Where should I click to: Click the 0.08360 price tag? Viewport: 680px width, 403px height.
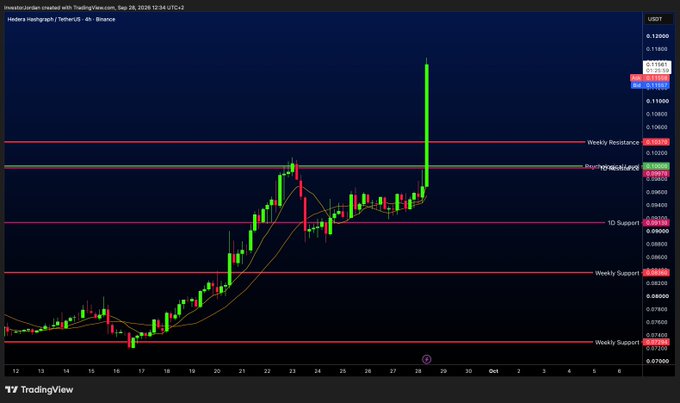point(656,273)
